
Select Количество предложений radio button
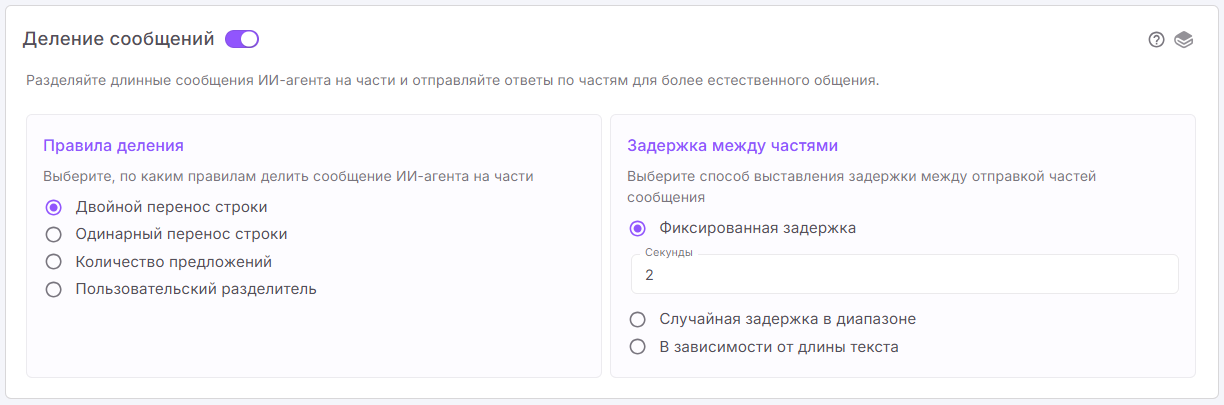coord(54,262)
